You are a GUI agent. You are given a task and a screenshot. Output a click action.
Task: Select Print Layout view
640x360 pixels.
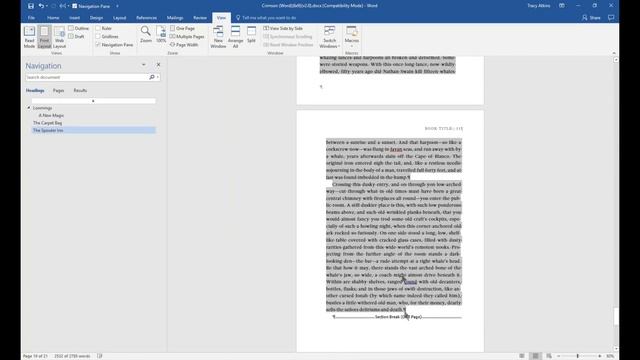tap(44, 37)
